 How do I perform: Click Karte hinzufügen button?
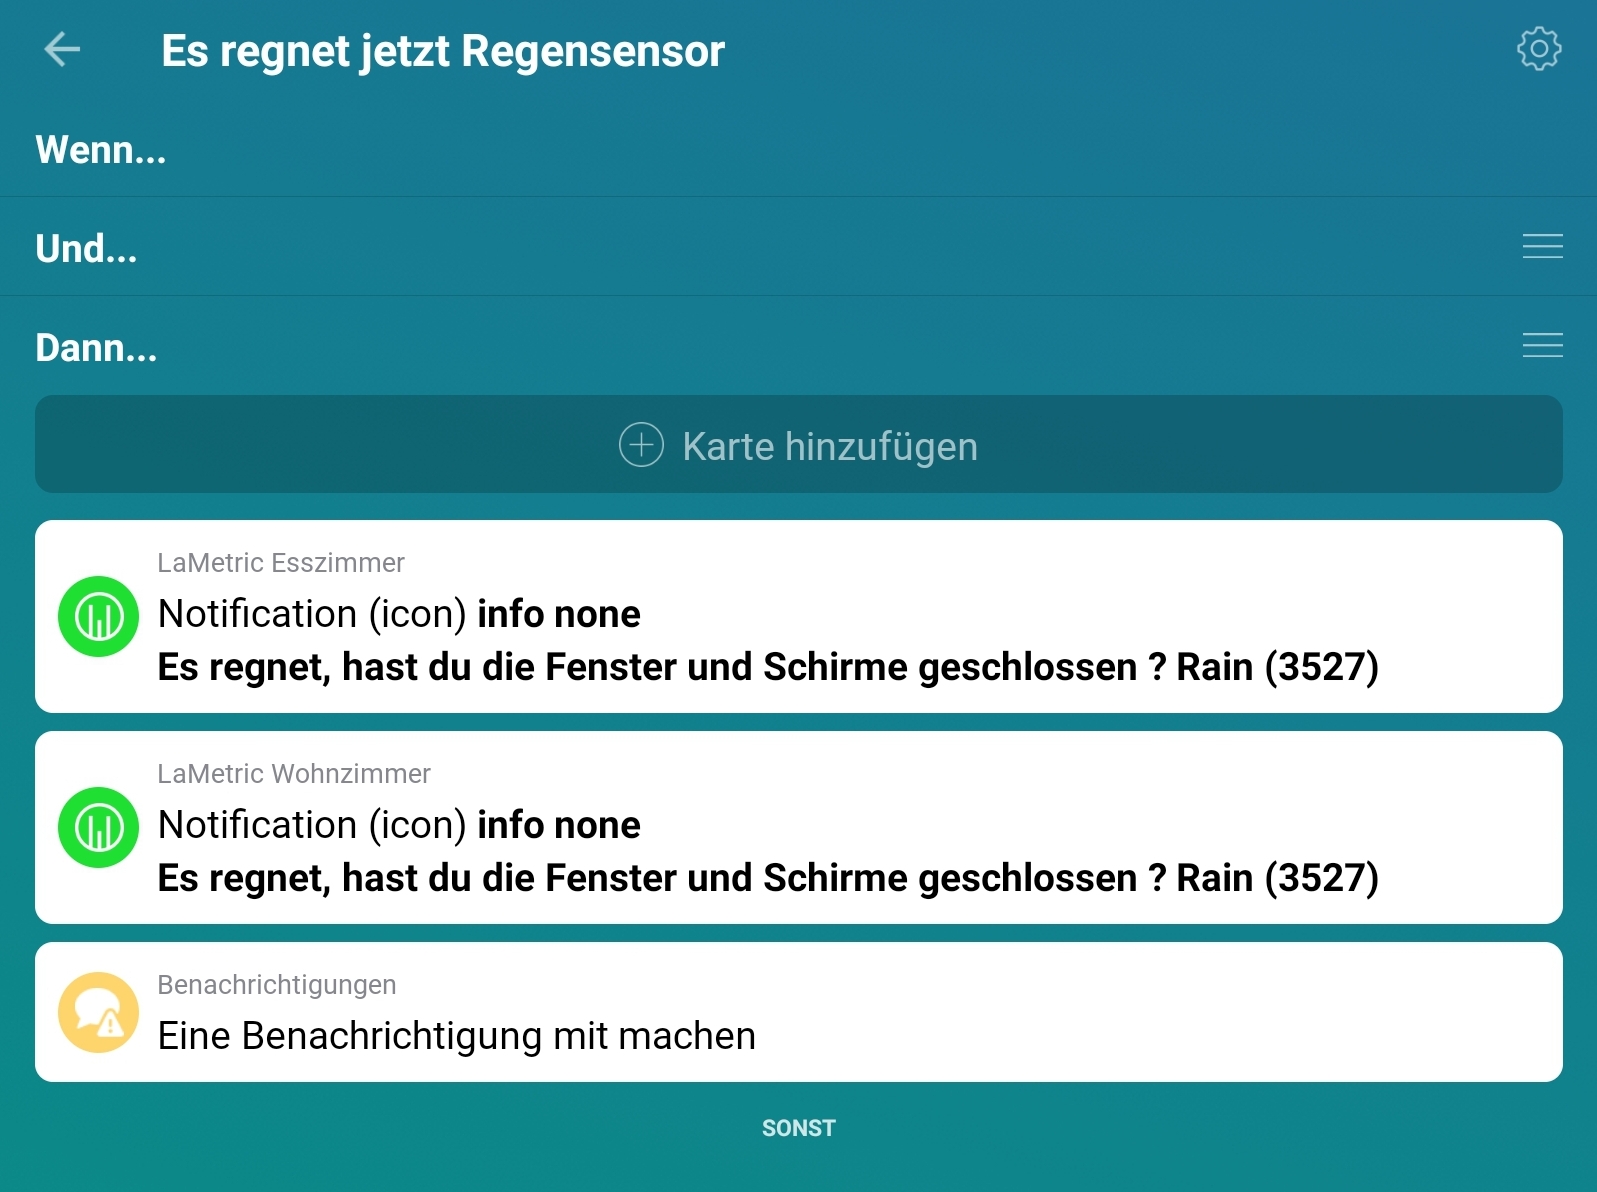(x=798, y=444)
